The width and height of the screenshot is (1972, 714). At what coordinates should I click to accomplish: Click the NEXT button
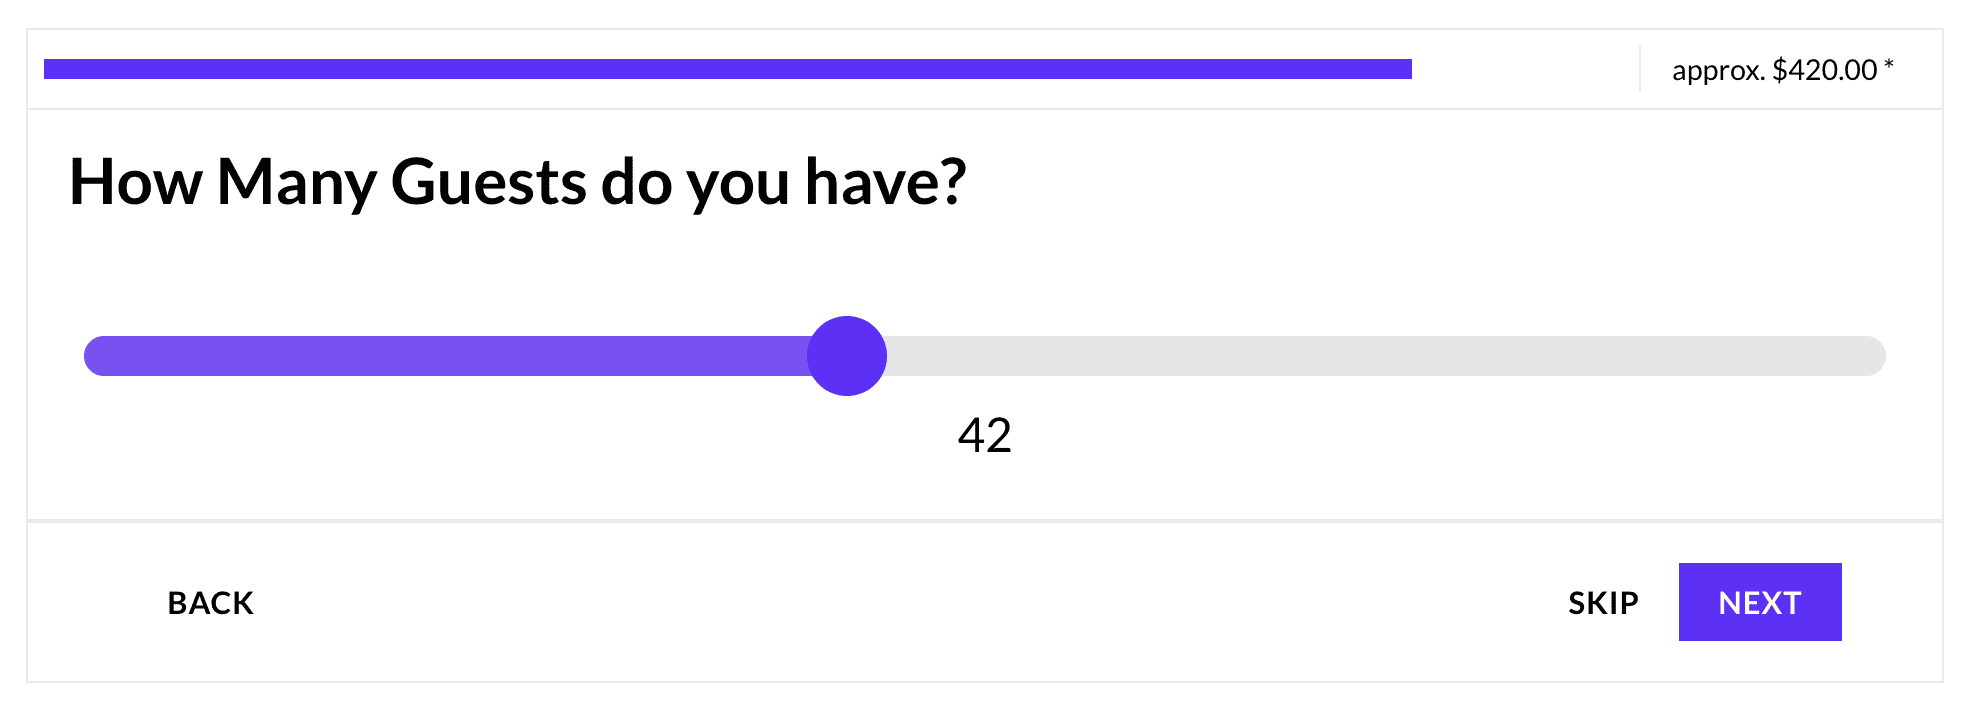1759,602
